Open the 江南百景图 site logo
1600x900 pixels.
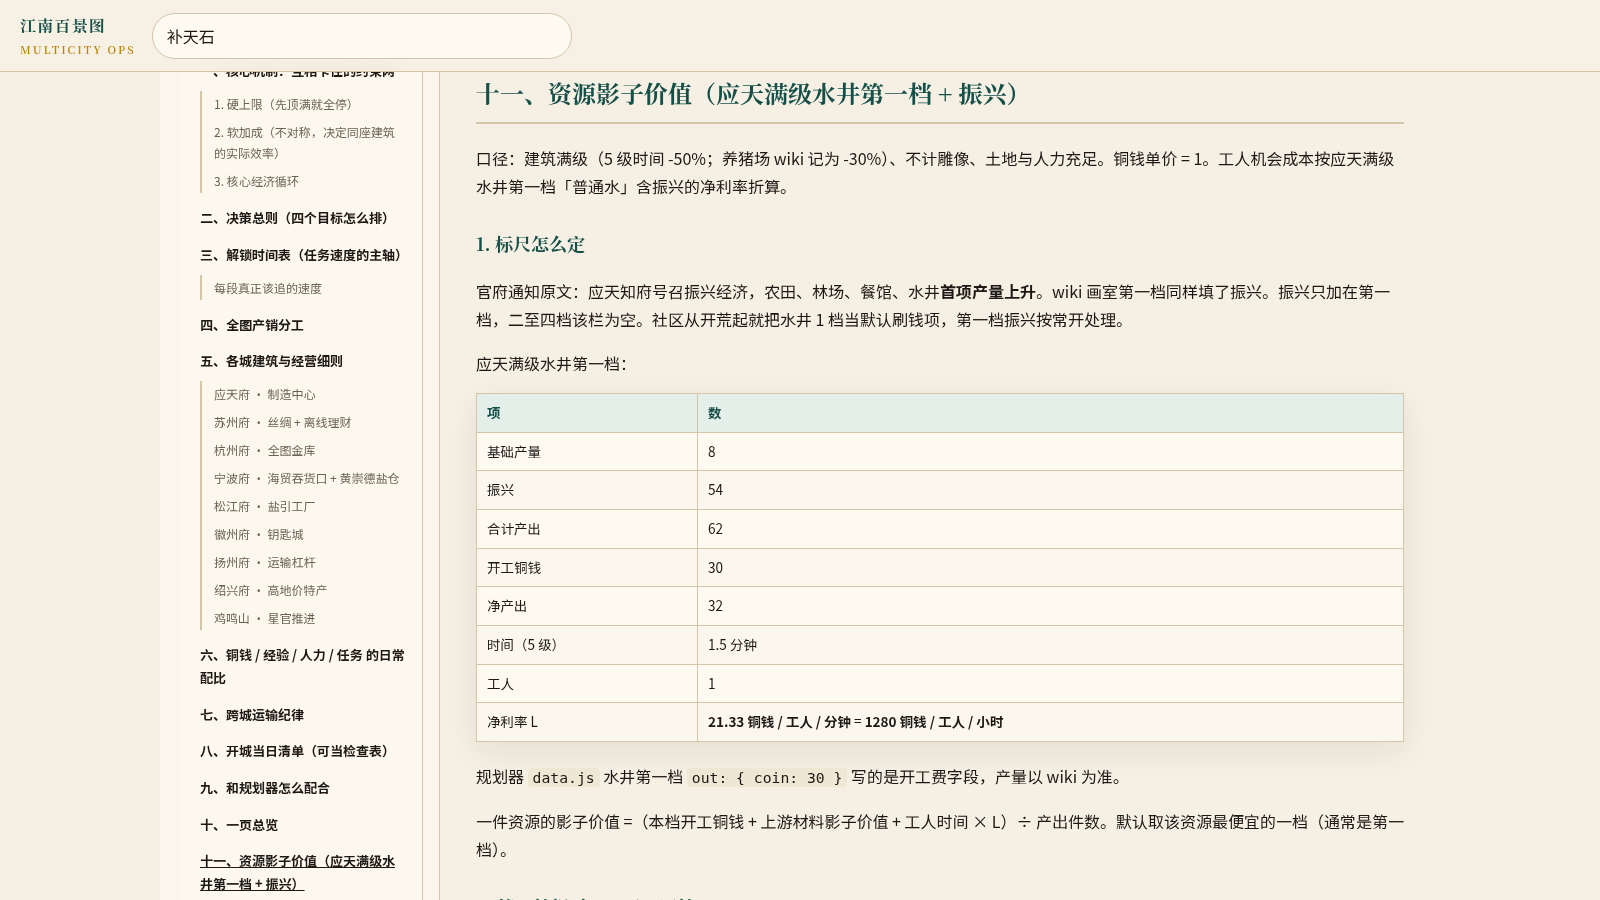[77, 36]
